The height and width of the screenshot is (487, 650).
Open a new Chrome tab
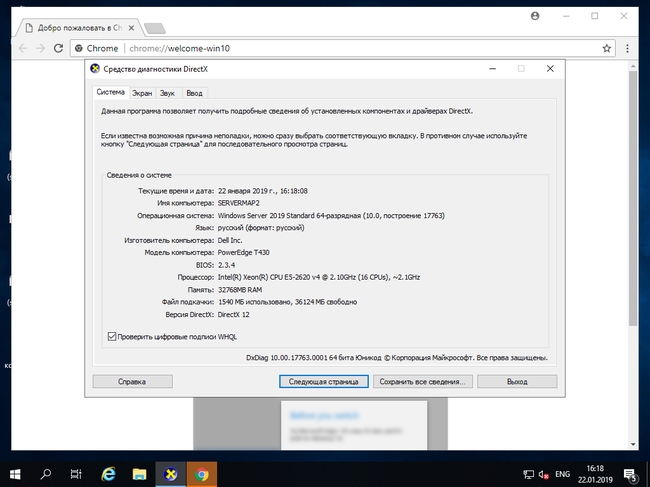click(155, 28)
